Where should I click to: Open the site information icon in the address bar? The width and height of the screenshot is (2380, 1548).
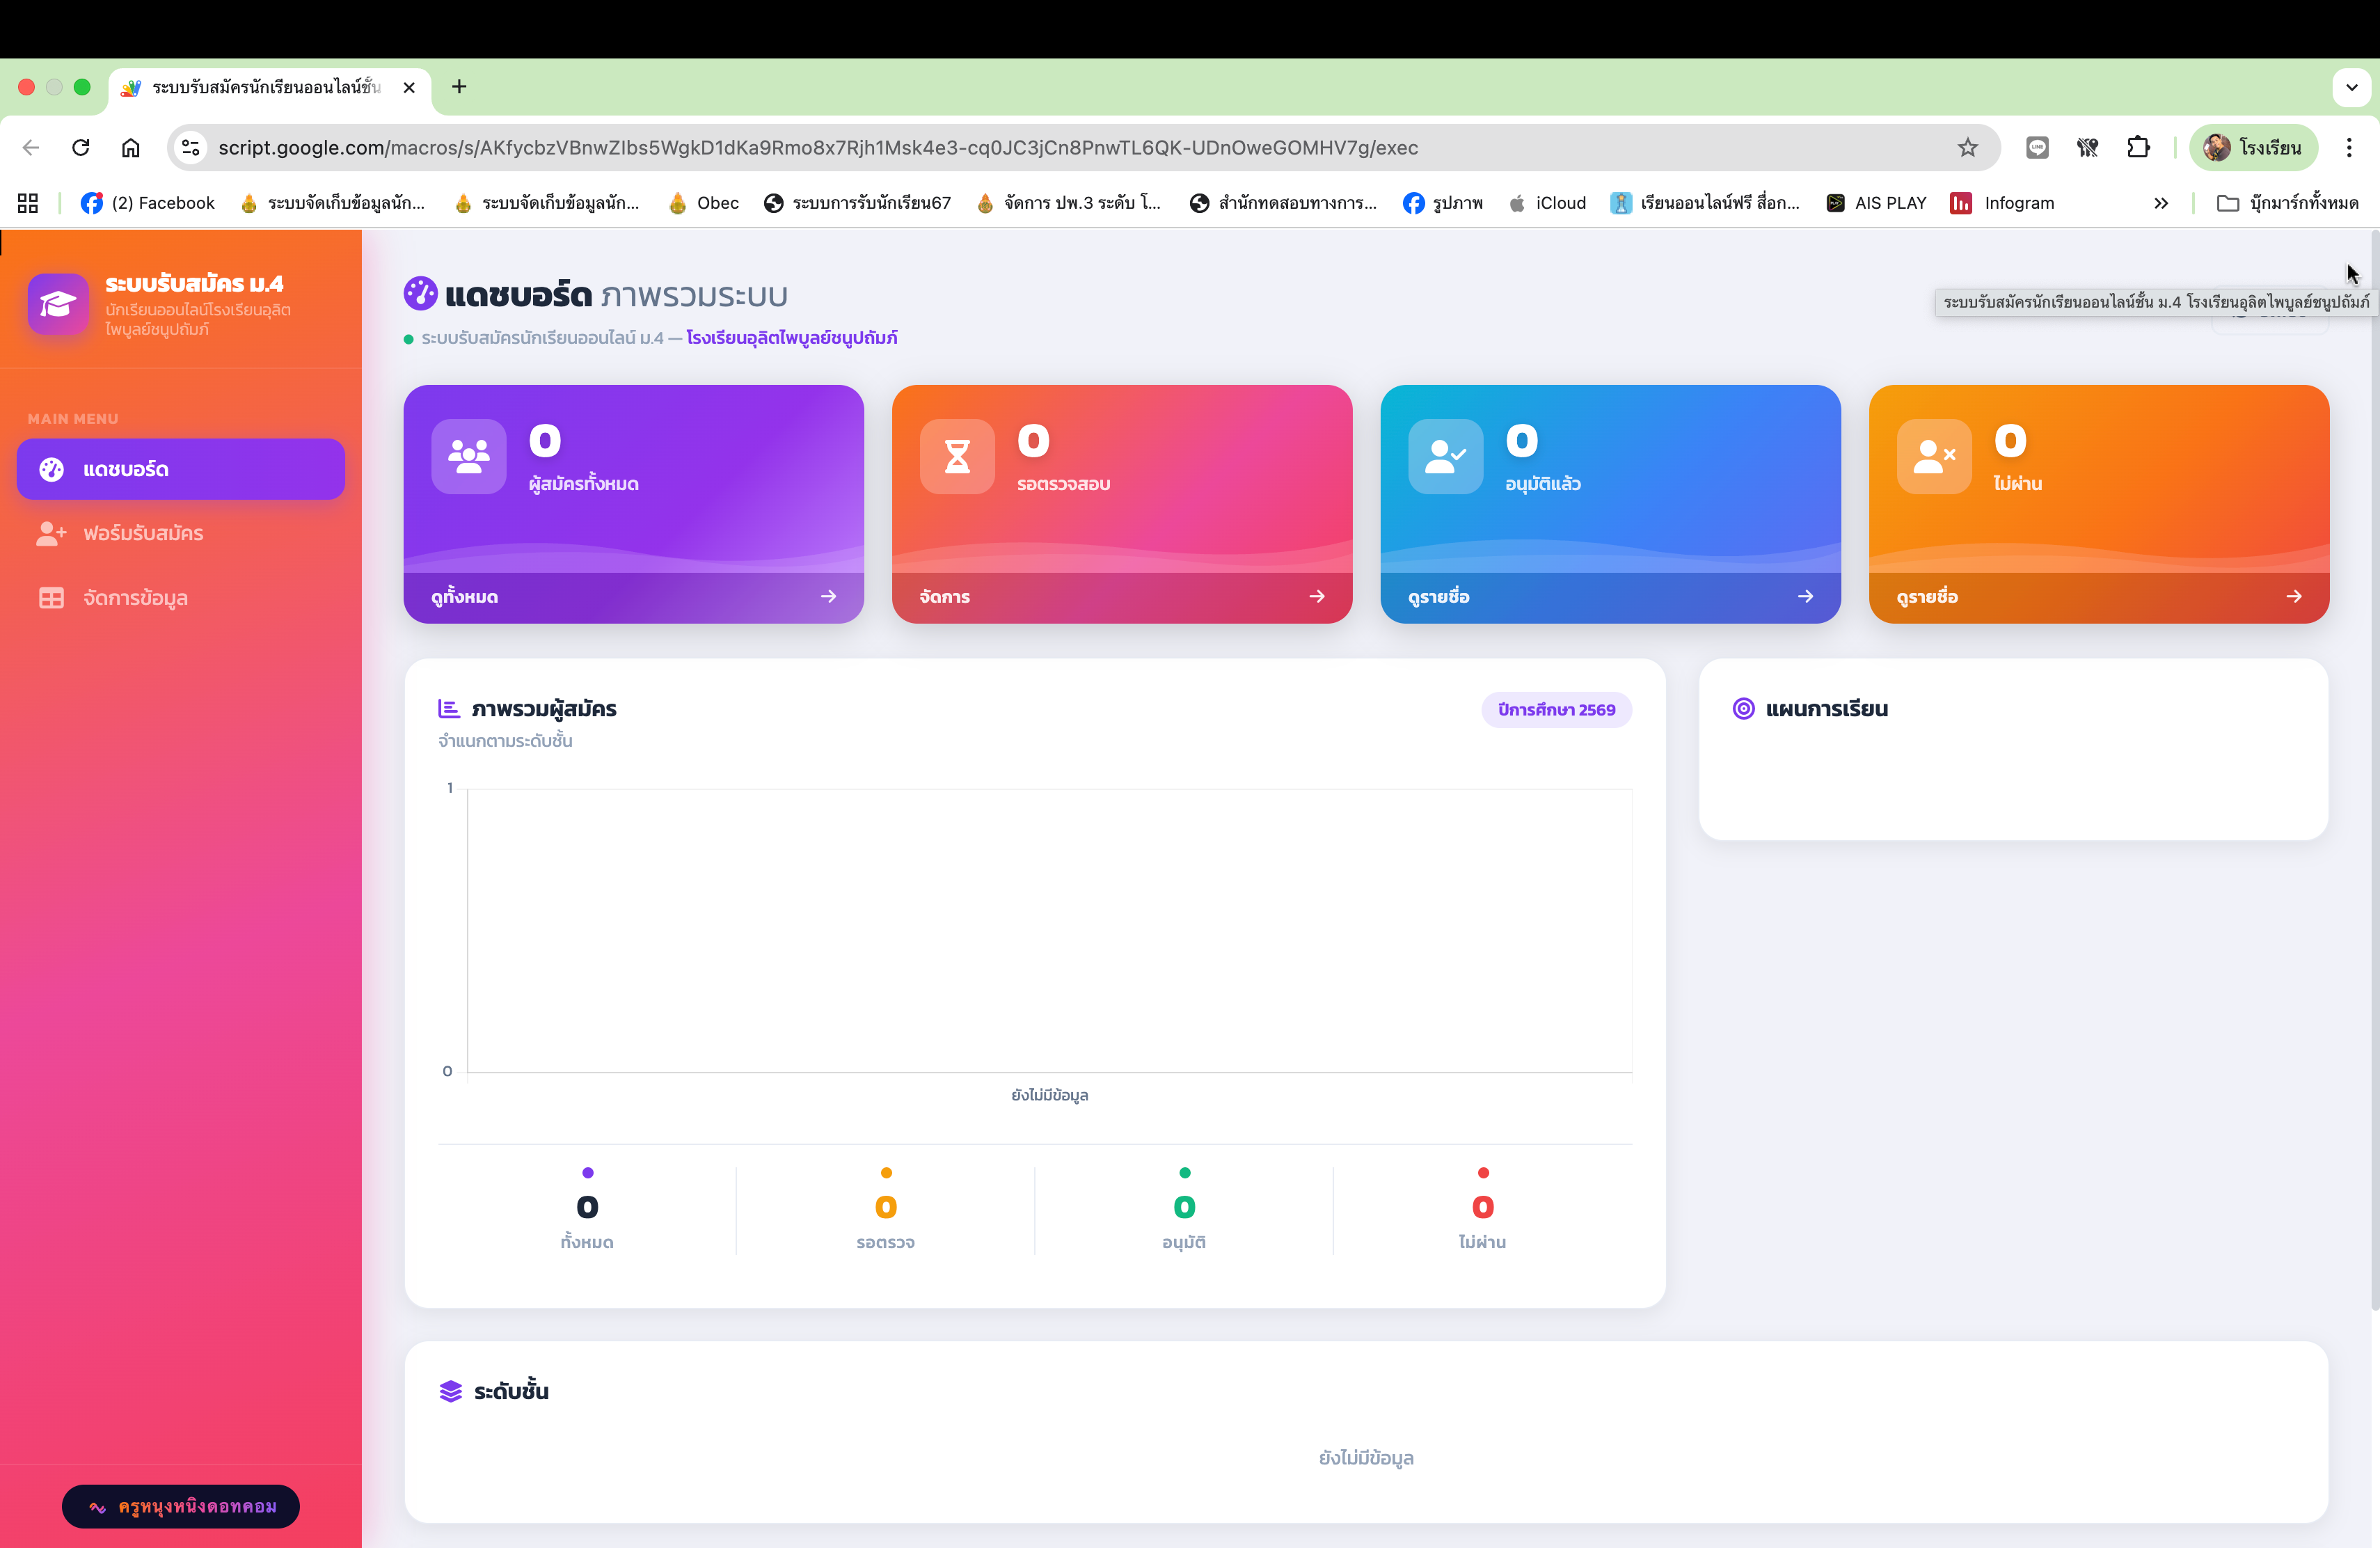(x=190, y=148)
